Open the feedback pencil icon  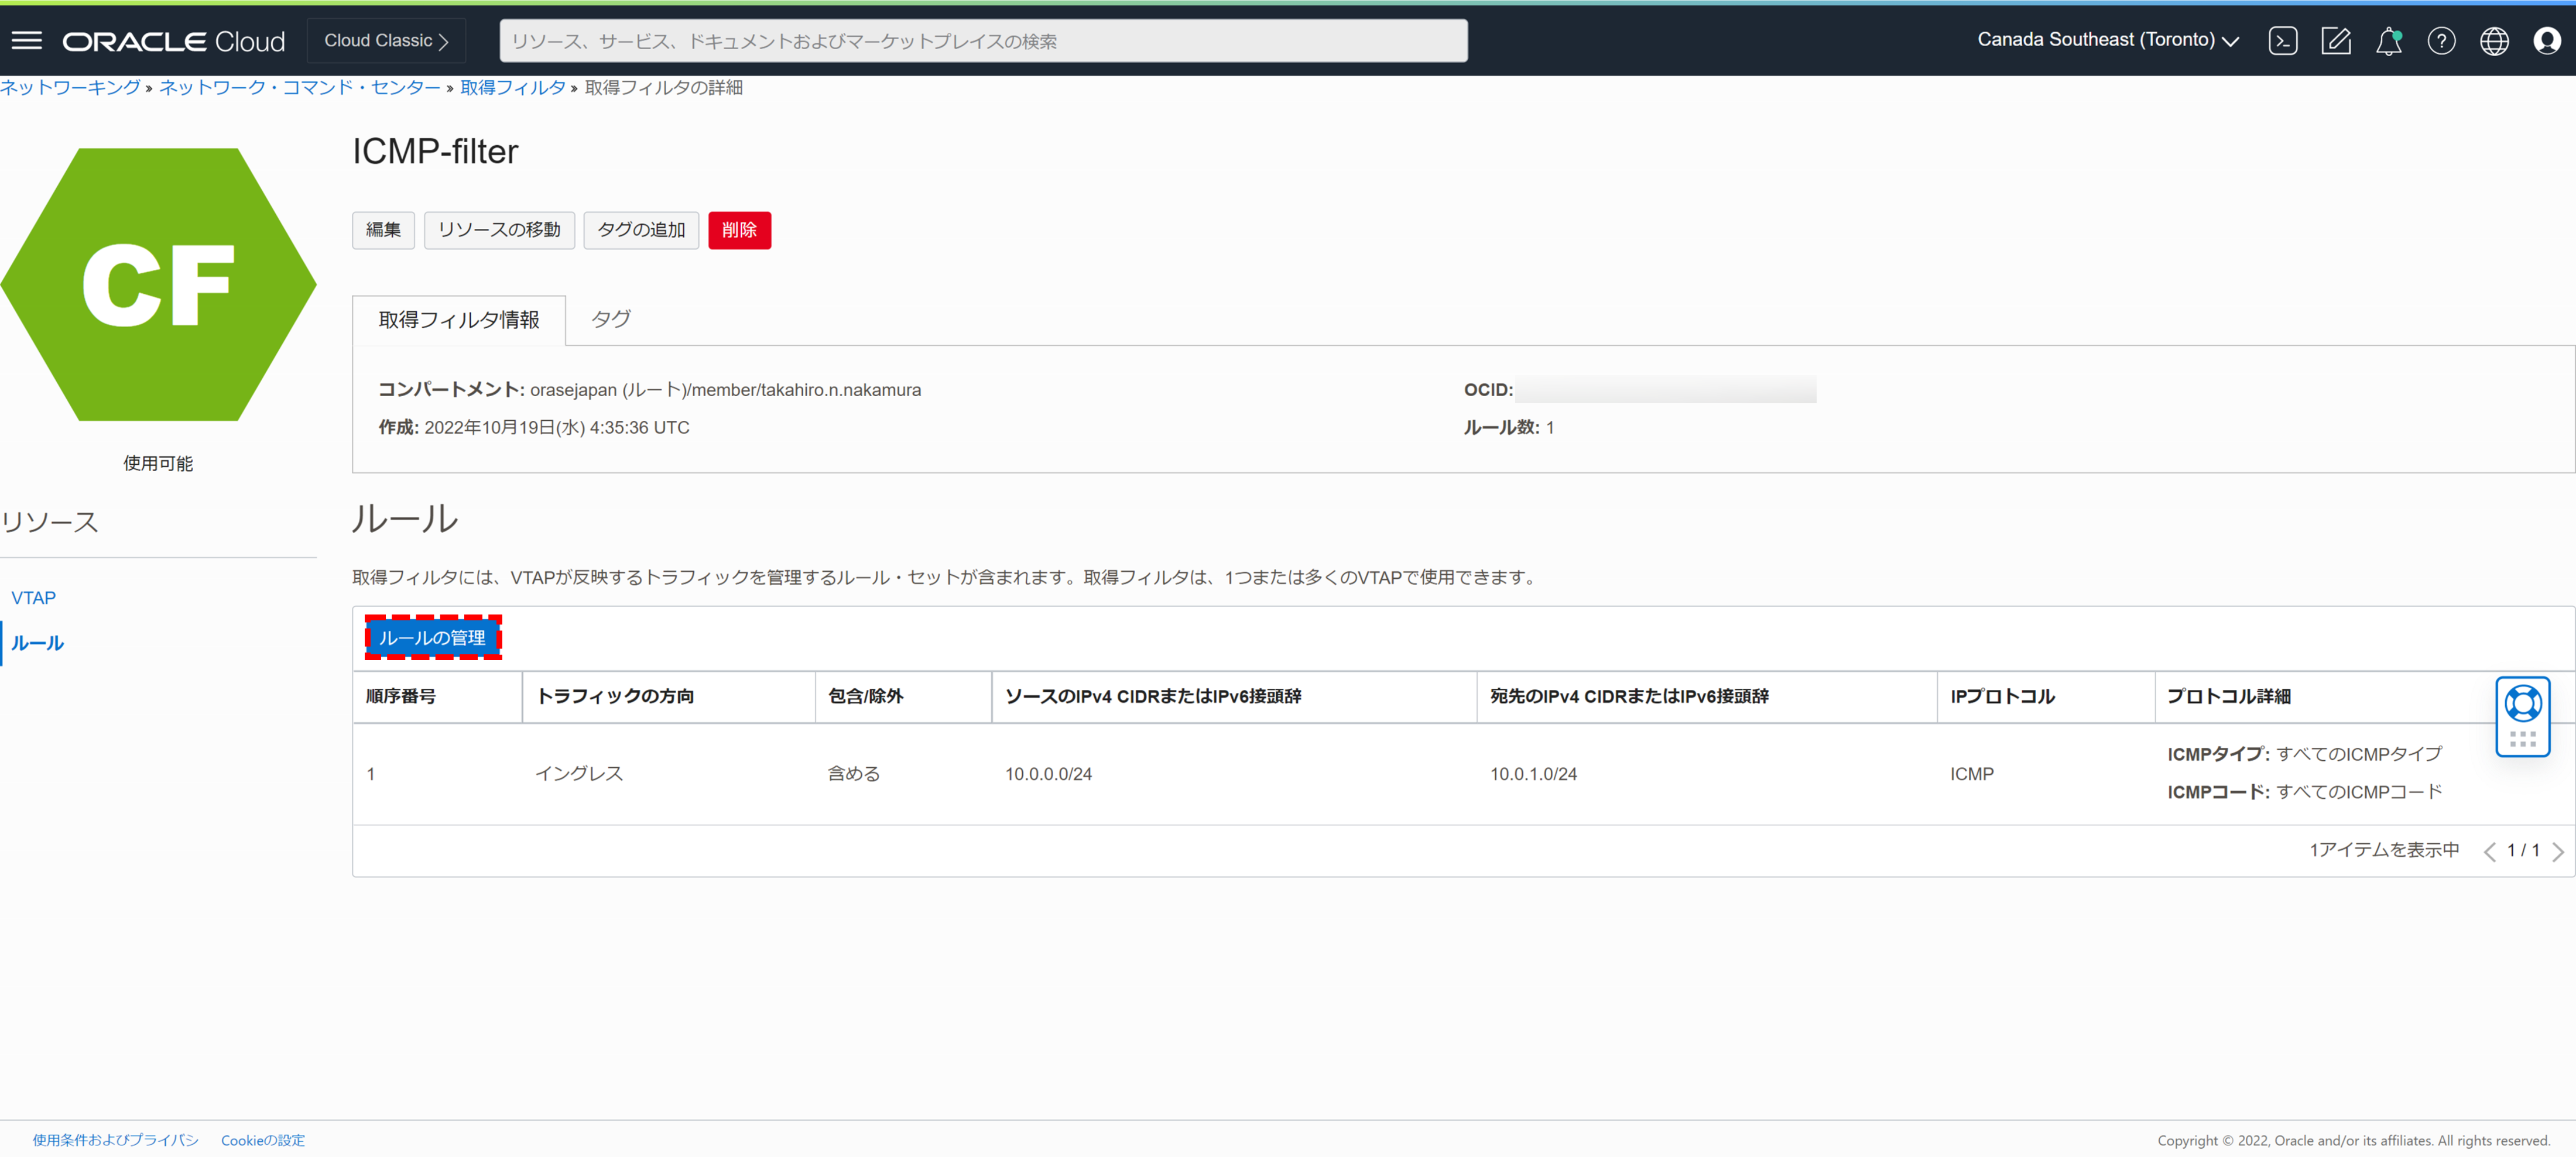tap(2337, 40)
